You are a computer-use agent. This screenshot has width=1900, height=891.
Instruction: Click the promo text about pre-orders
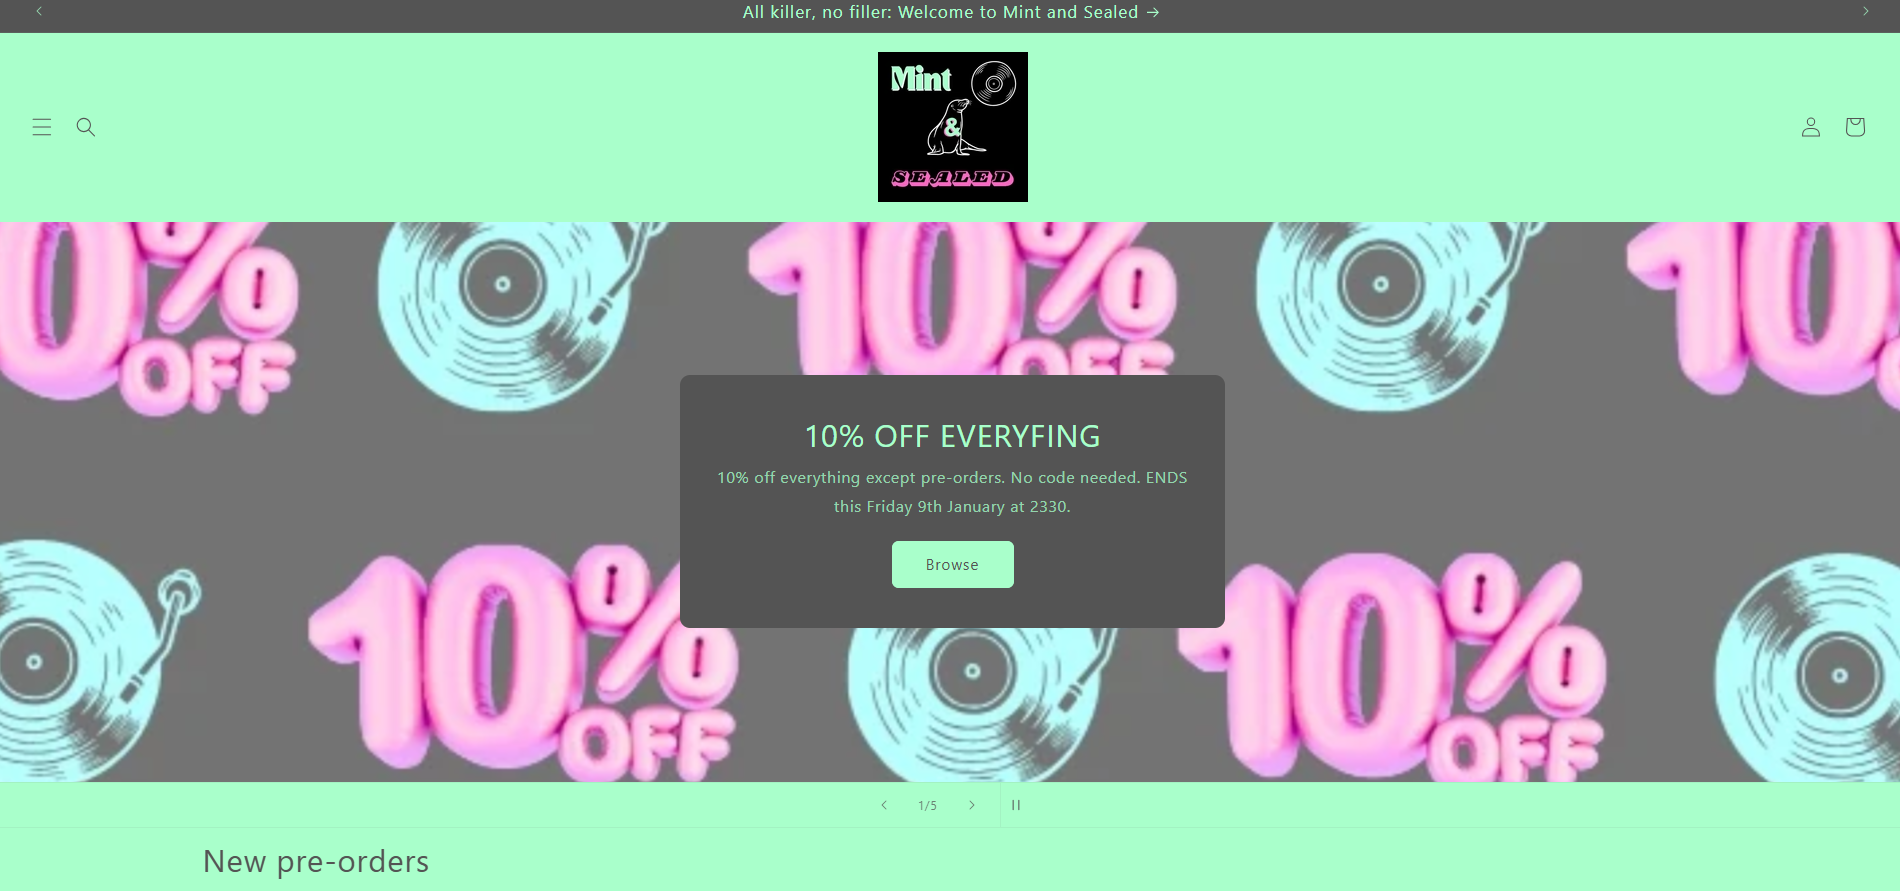[952, 492]
